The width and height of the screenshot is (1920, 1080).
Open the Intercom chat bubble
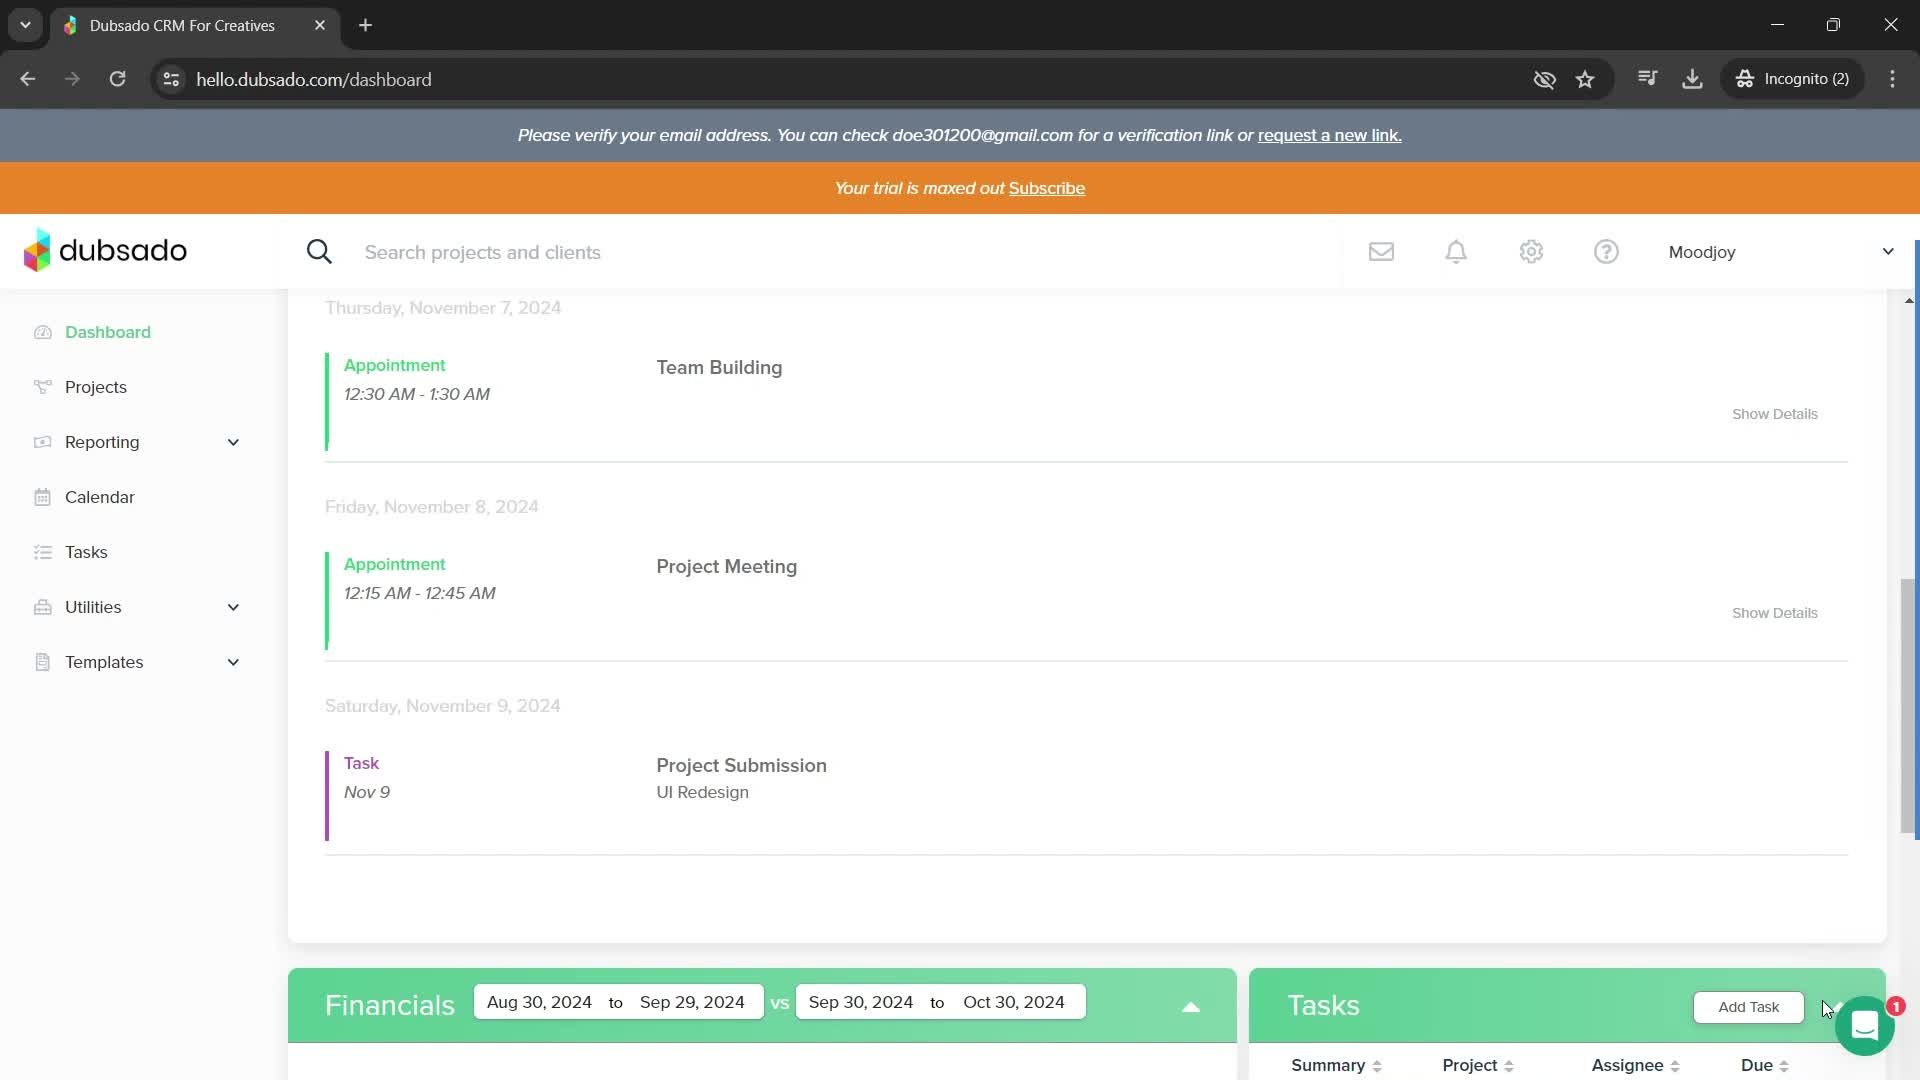click(1864, 1026)
